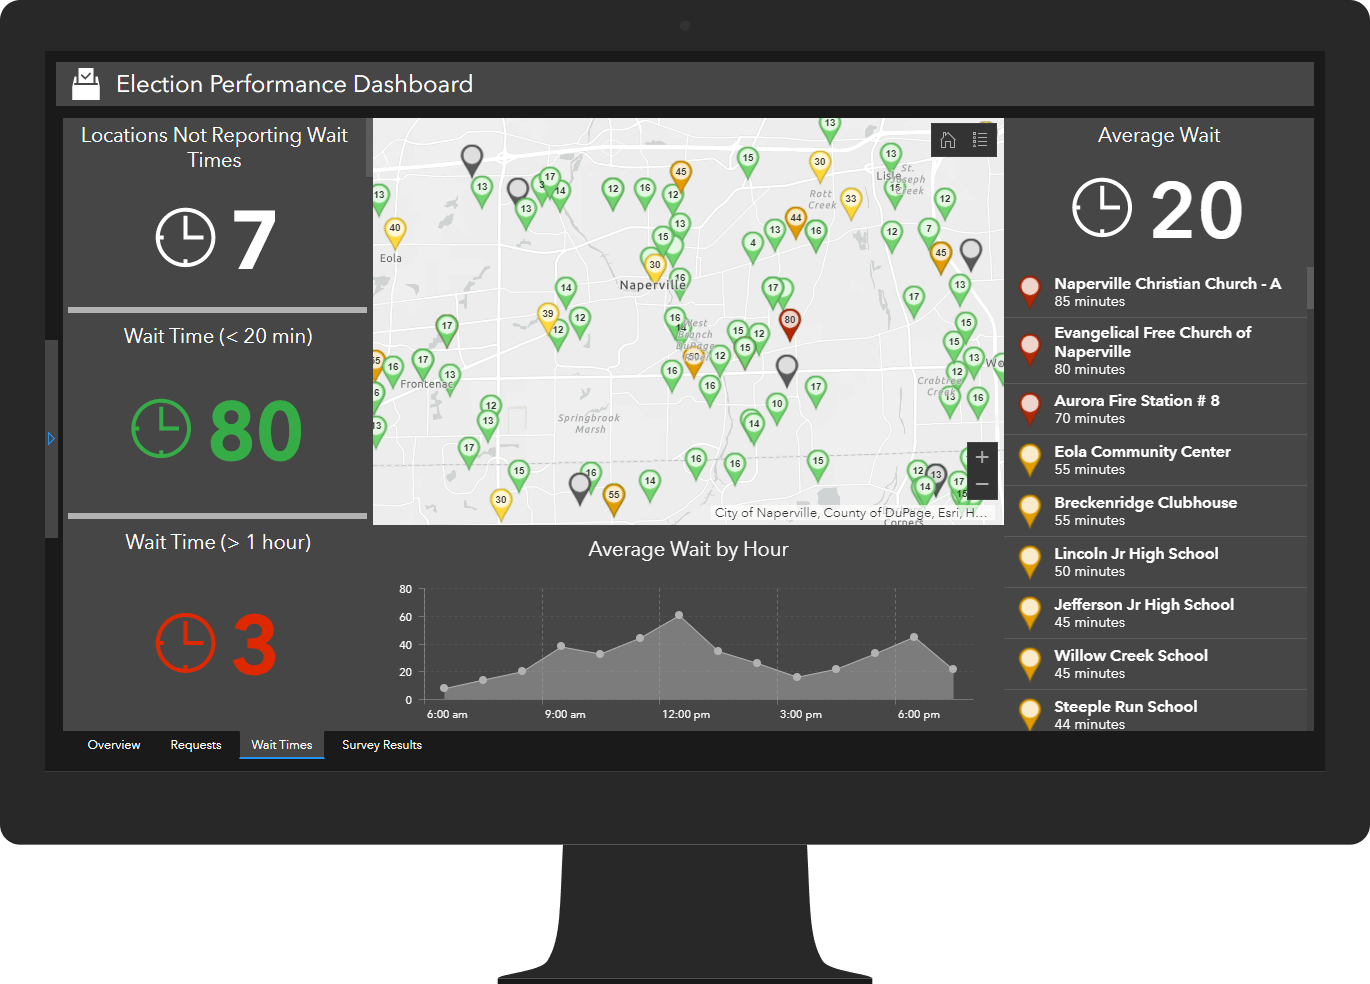
Task: Open the map legend
Action: [x=979, y=140]
